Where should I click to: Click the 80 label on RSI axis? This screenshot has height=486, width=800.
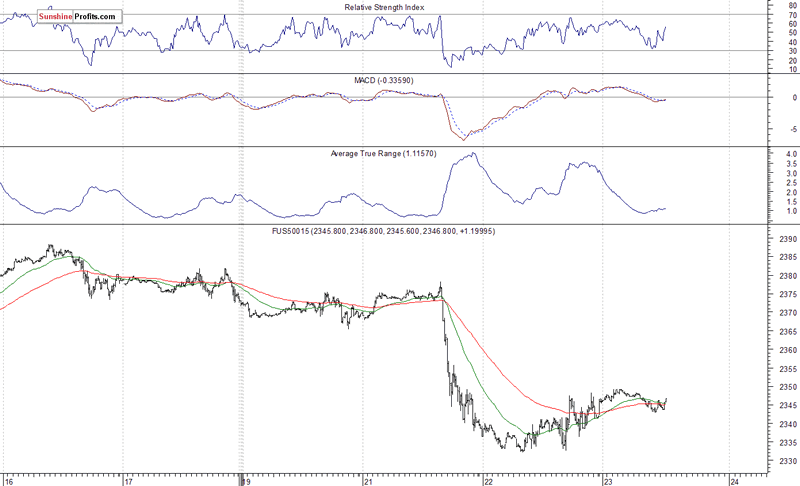coord(792,5)
